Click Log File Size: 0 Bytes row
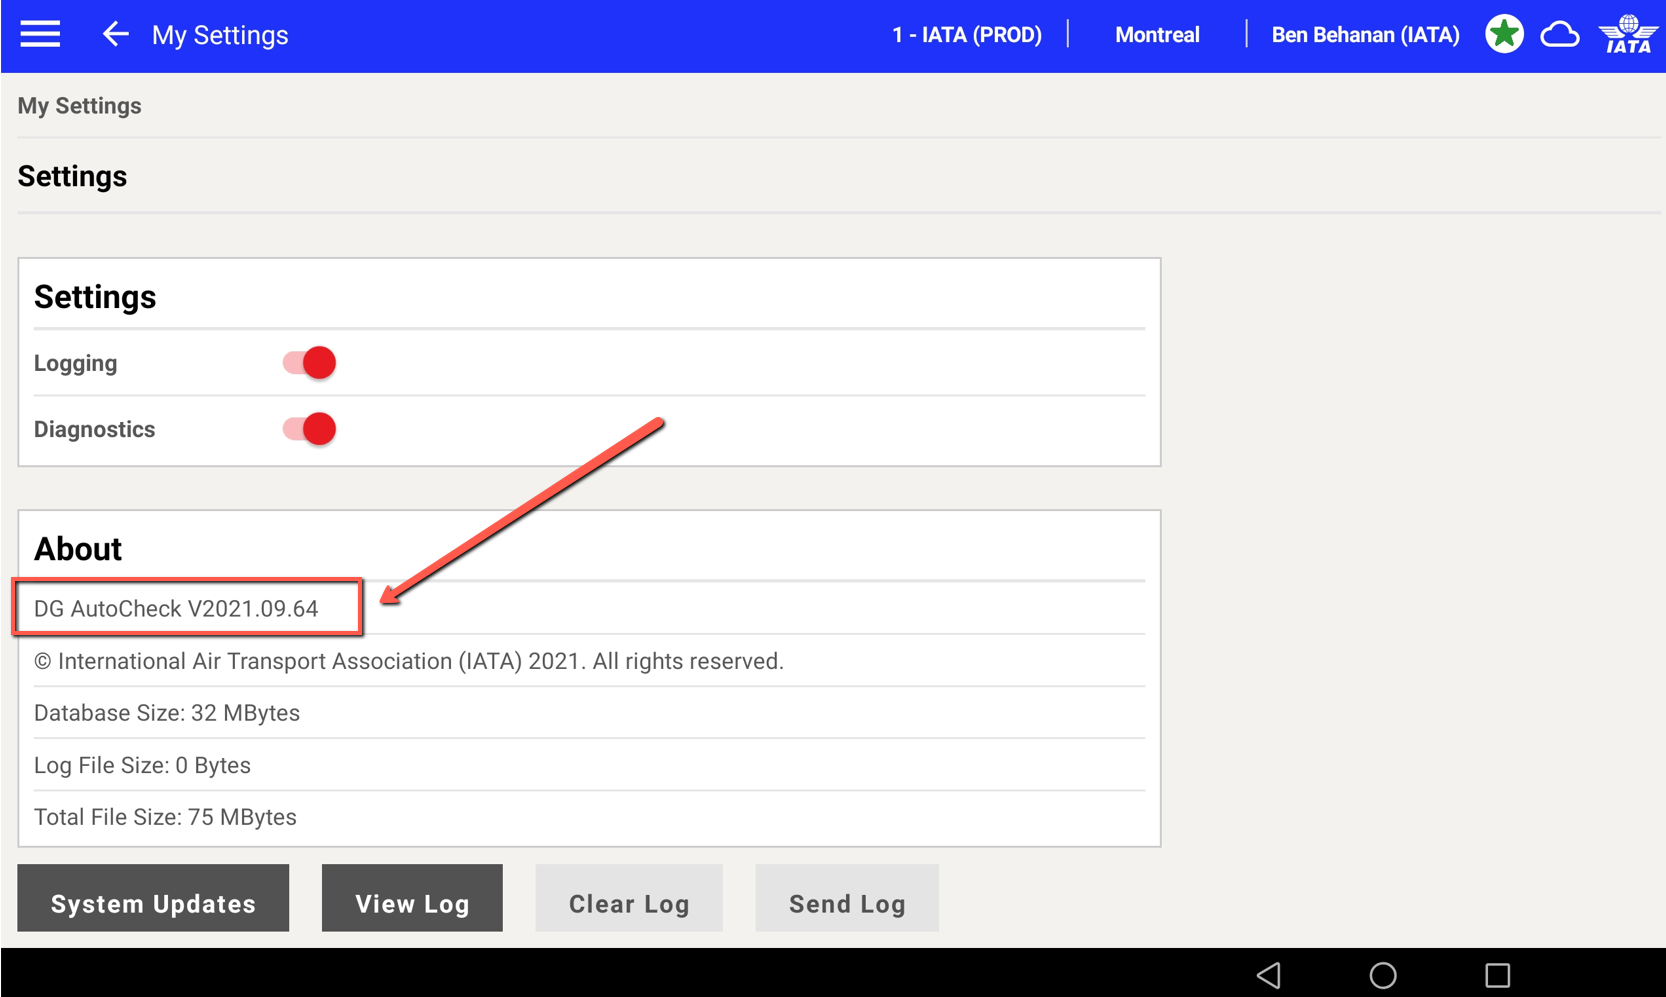This screenshot has width=1666, height=997. [589, 765]
